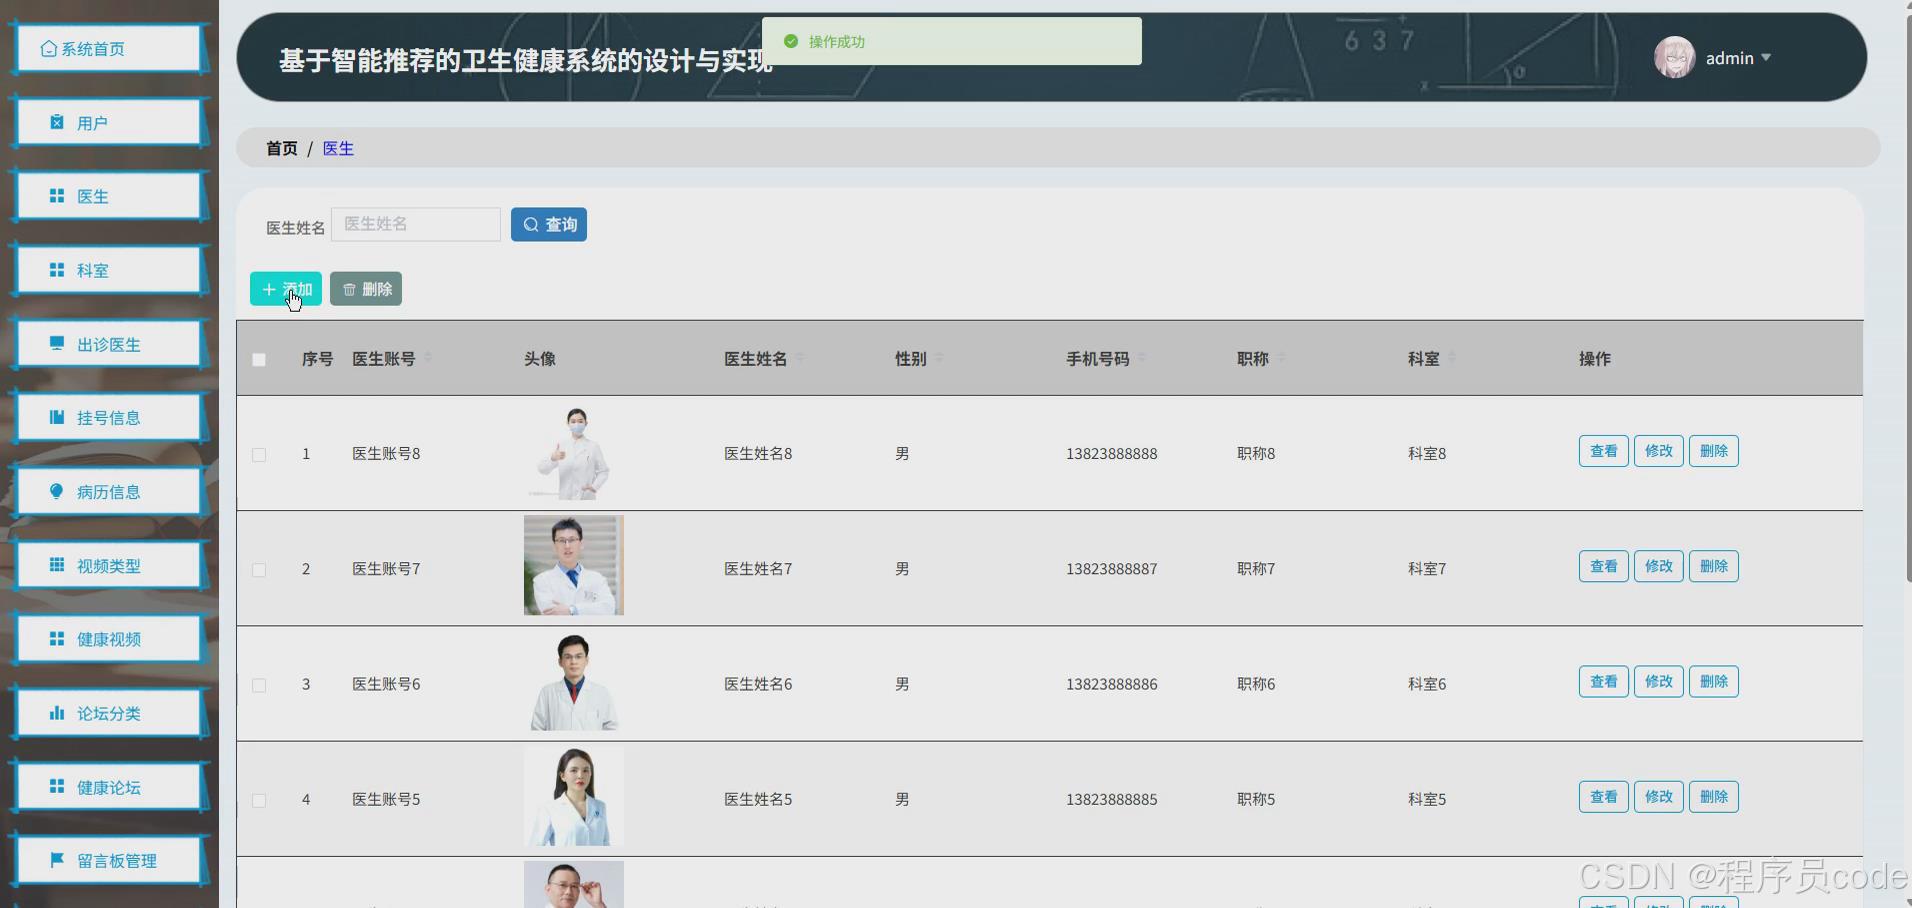Image resolution: width=1912 pixels, height=908 pixels.
Task: Click 查看 for 医生账号5
Action: click(x=1603, y=797)
